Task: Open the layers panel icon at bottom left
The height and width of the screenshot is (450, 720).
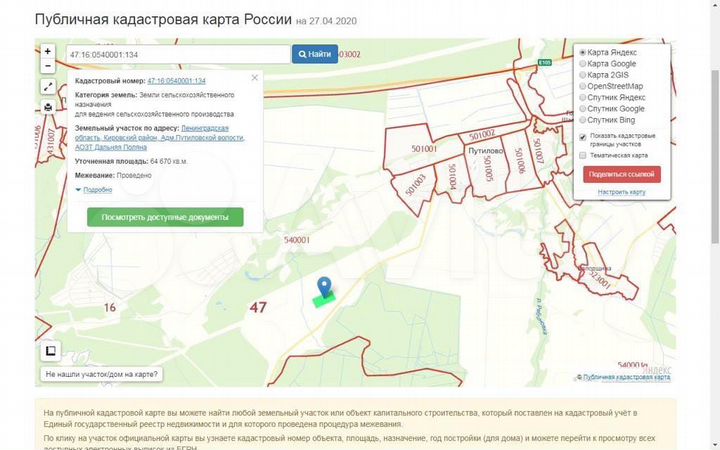Action: click(51, 351)
